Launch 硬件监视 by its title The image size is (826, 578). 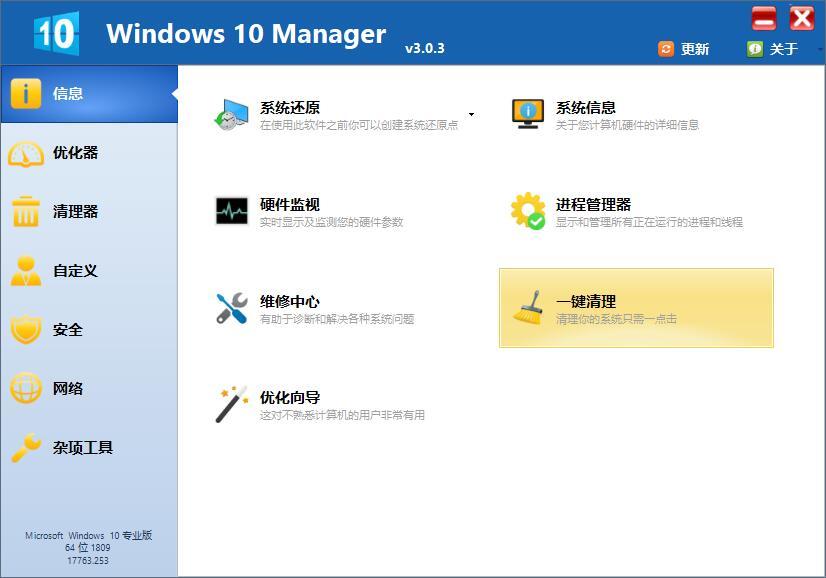[290, 204]
